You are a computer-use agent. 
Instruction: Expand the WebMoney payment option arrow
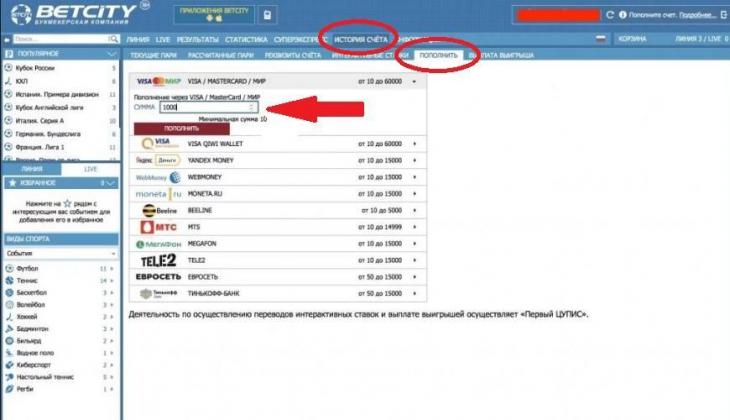point(414,177)
